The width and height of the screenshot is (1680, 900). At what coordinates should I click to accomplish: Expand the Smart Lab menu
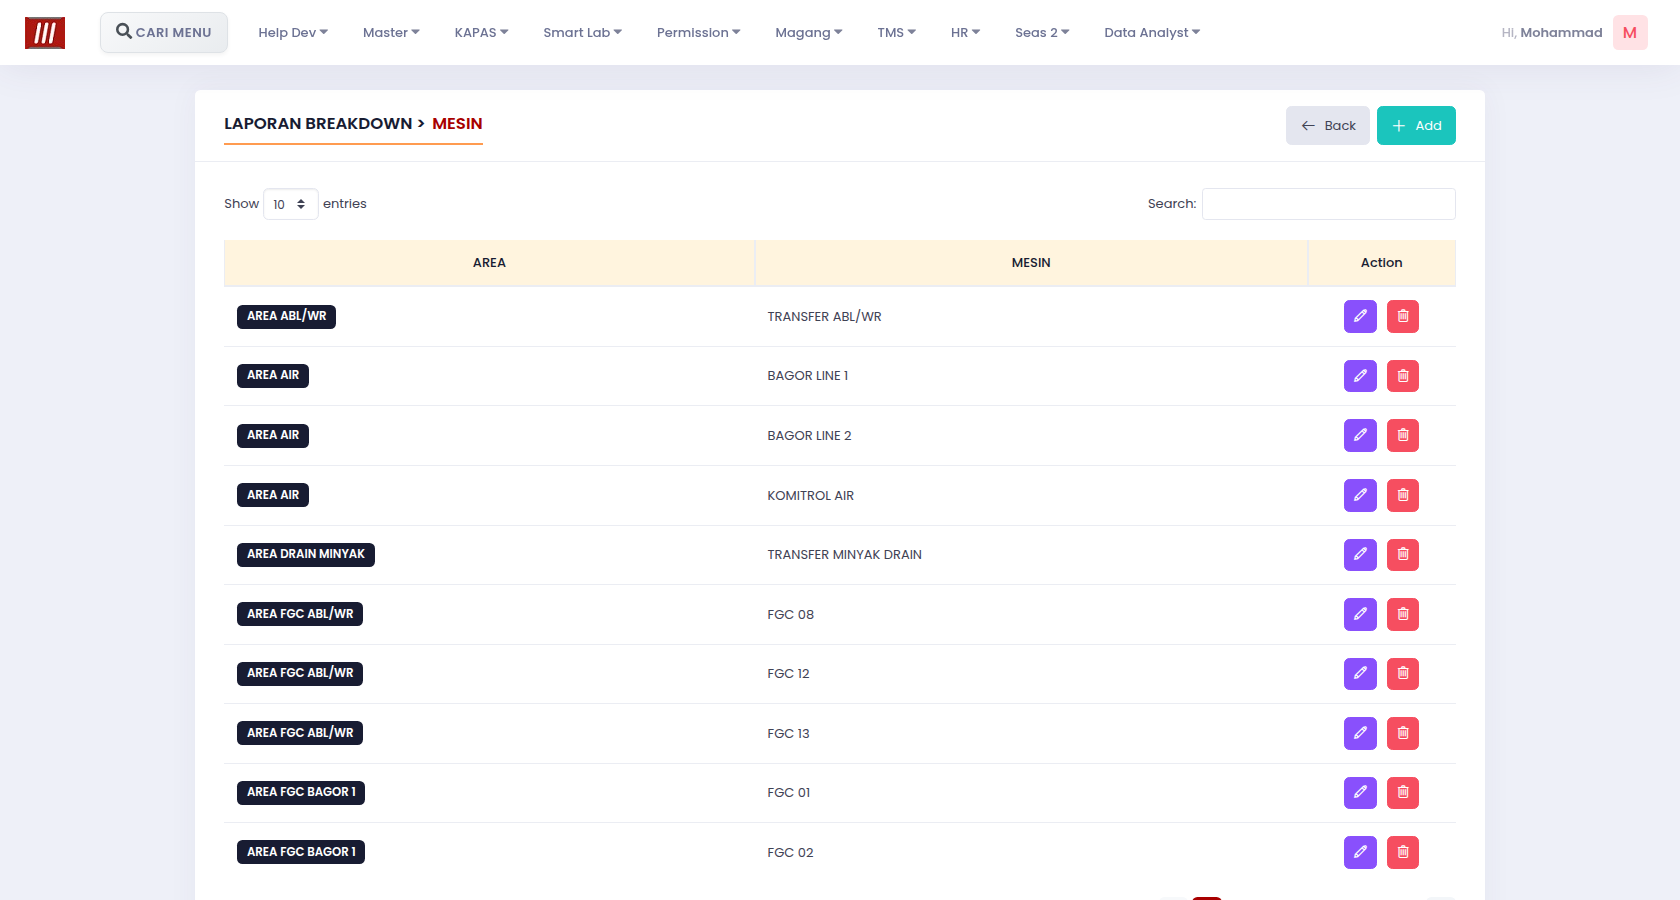582,33
